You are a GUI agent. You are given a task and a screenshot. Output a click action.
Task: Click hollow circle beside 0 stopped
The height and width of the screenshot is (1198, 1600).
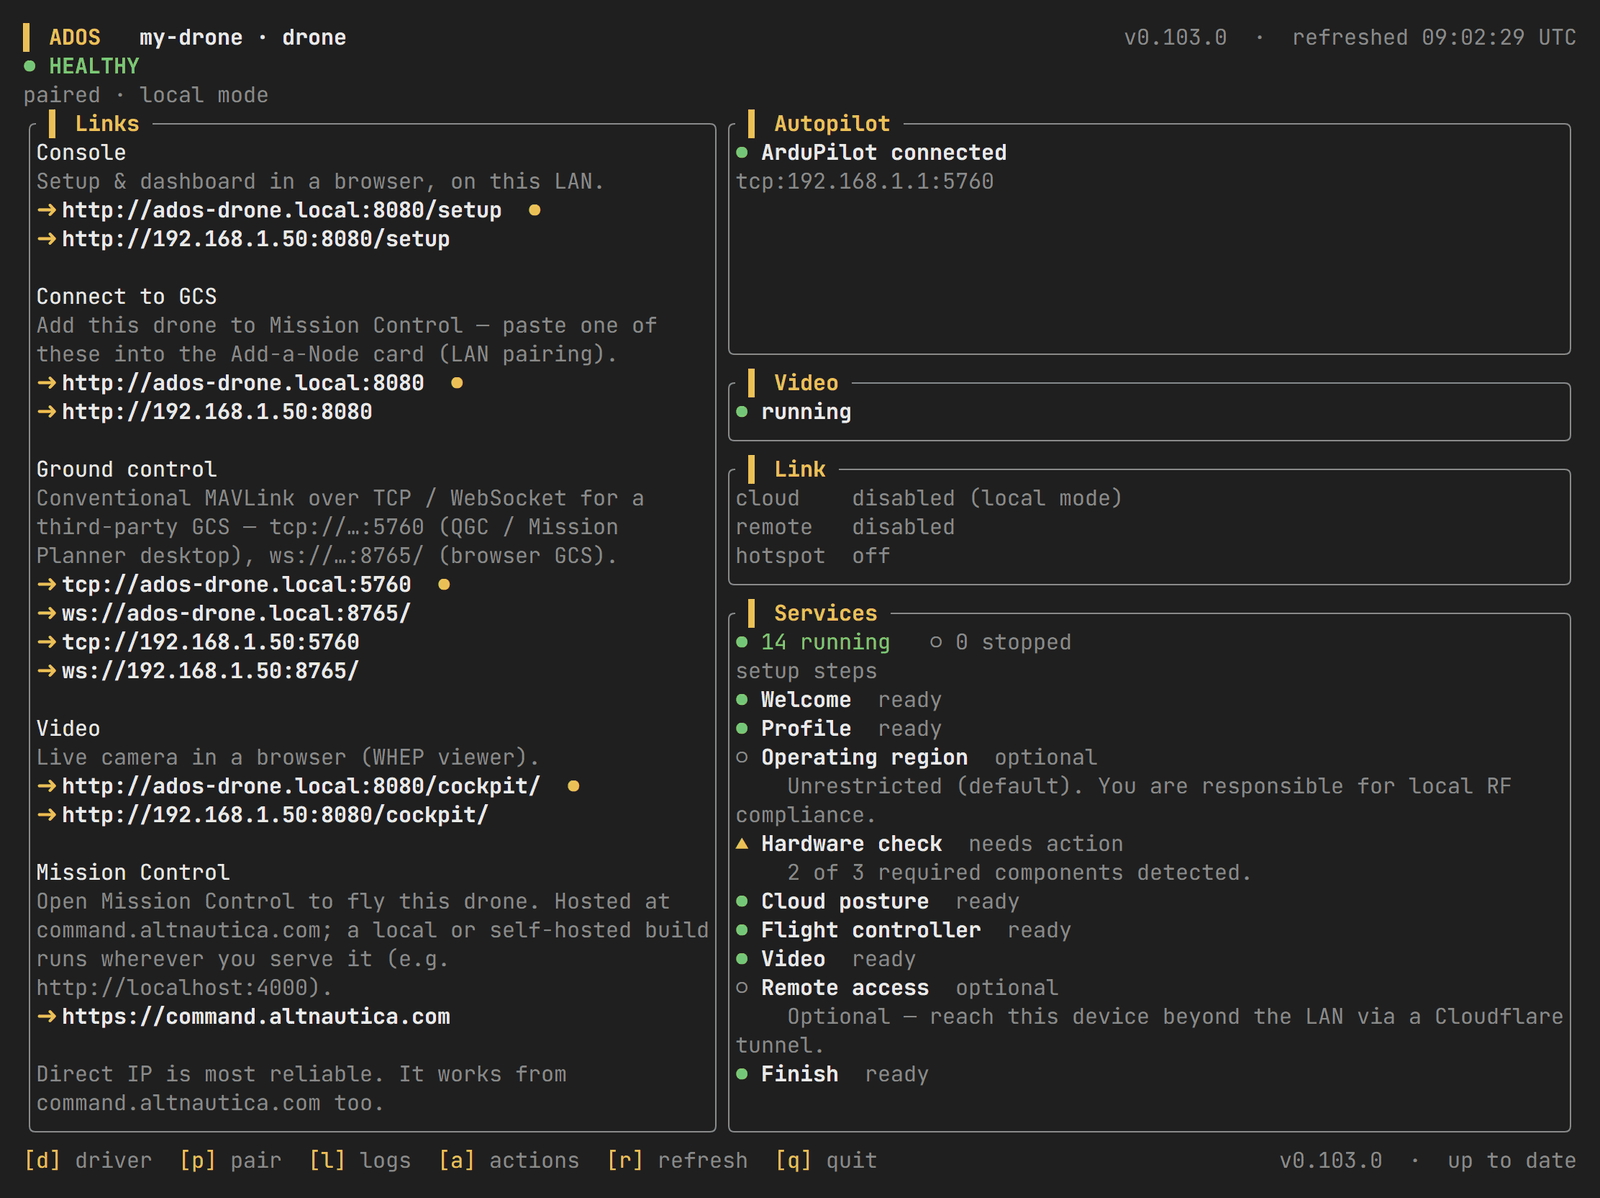936,642
